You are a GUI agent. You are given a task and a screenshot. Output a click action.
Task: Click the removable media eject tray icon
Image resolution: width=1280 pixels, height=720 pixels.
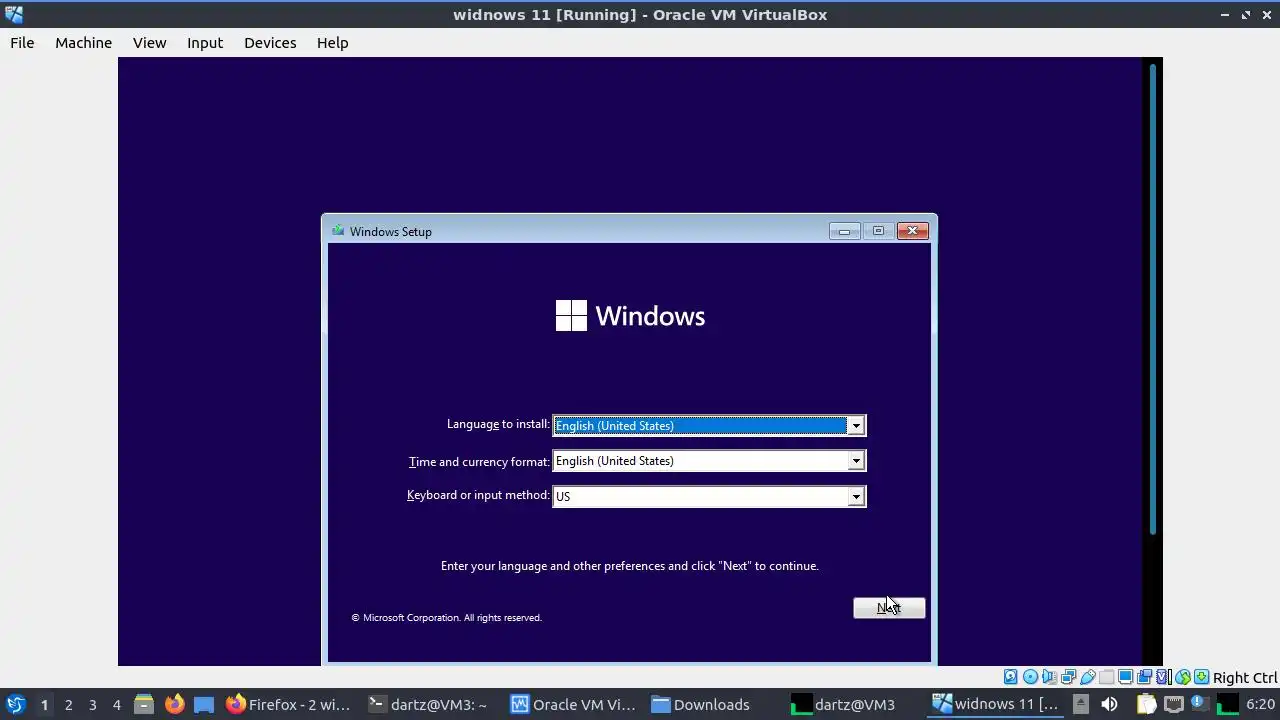(1080, 704)
